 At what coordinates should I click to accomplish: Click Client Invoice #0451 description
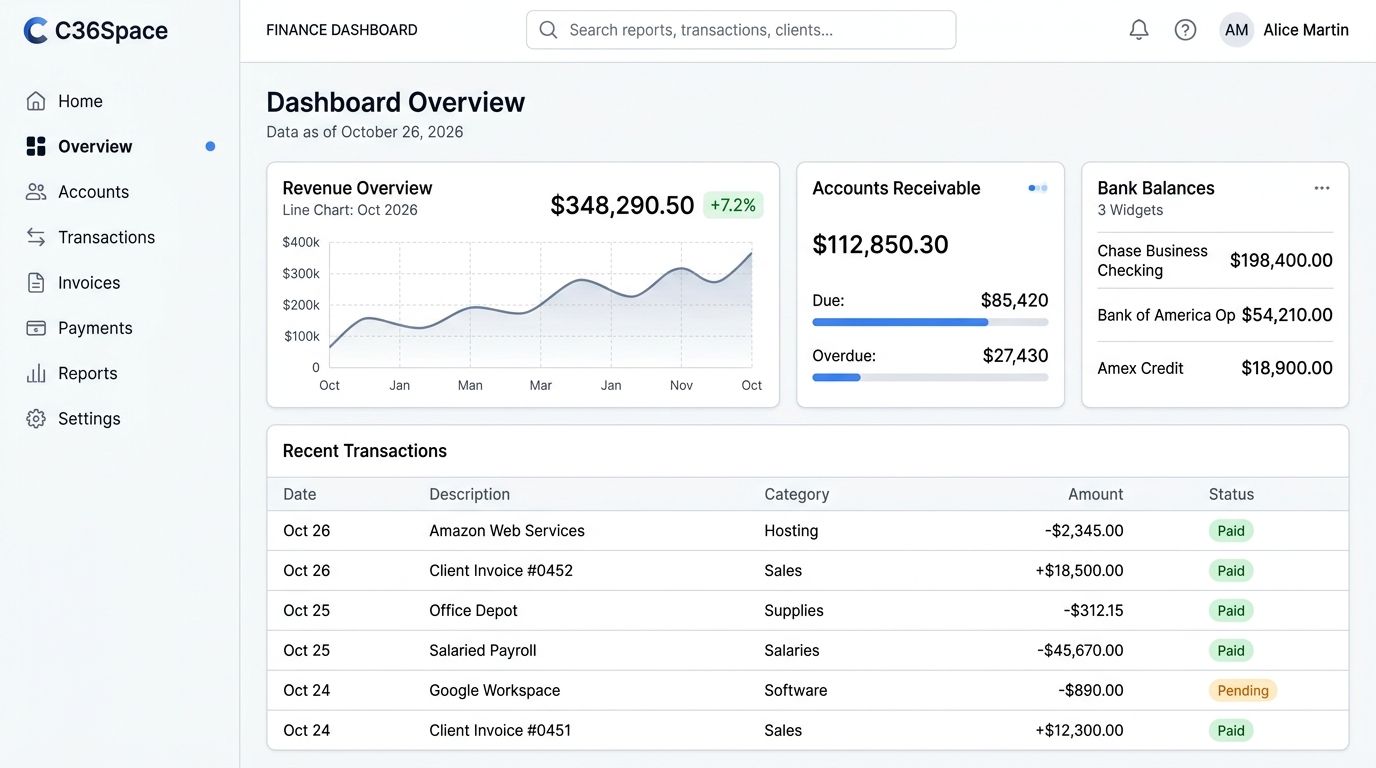point(500,730)
